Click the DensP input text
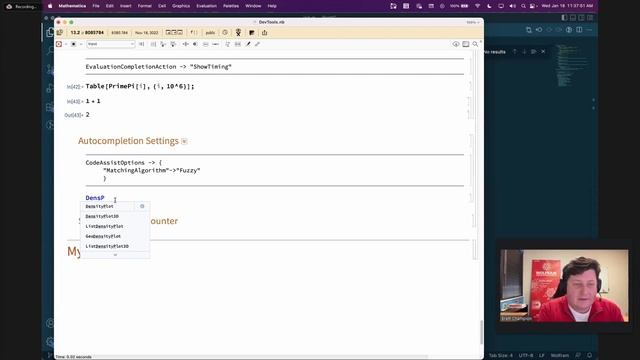 pos(95,198)
